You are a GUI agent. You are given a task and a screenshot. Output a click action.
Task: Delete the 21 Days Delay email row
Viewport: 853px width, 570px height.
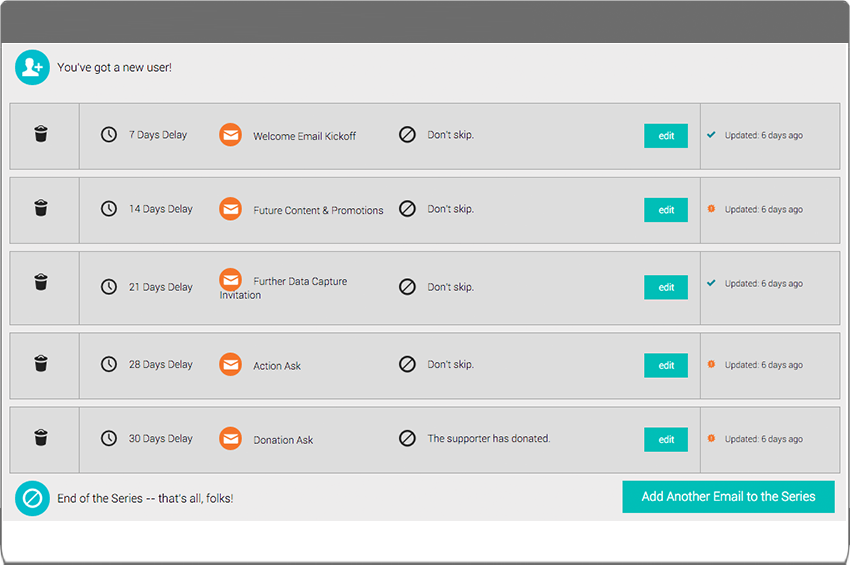41,282
